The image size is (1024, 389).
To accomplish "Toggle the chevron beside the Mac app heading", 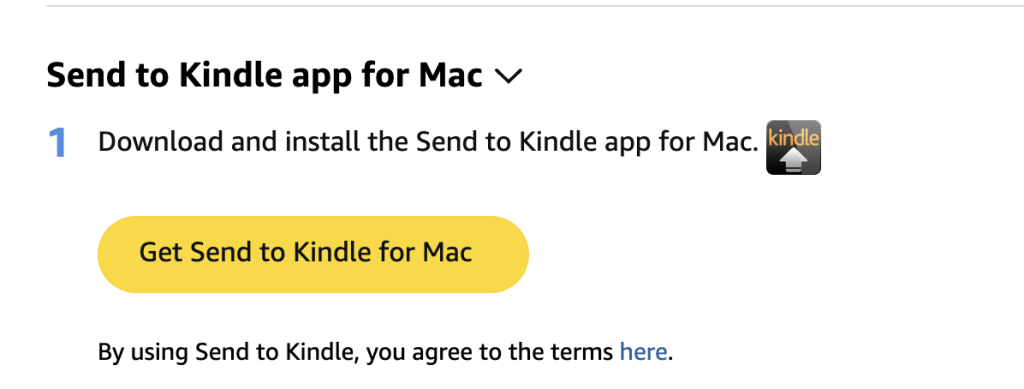I will 509,77.
